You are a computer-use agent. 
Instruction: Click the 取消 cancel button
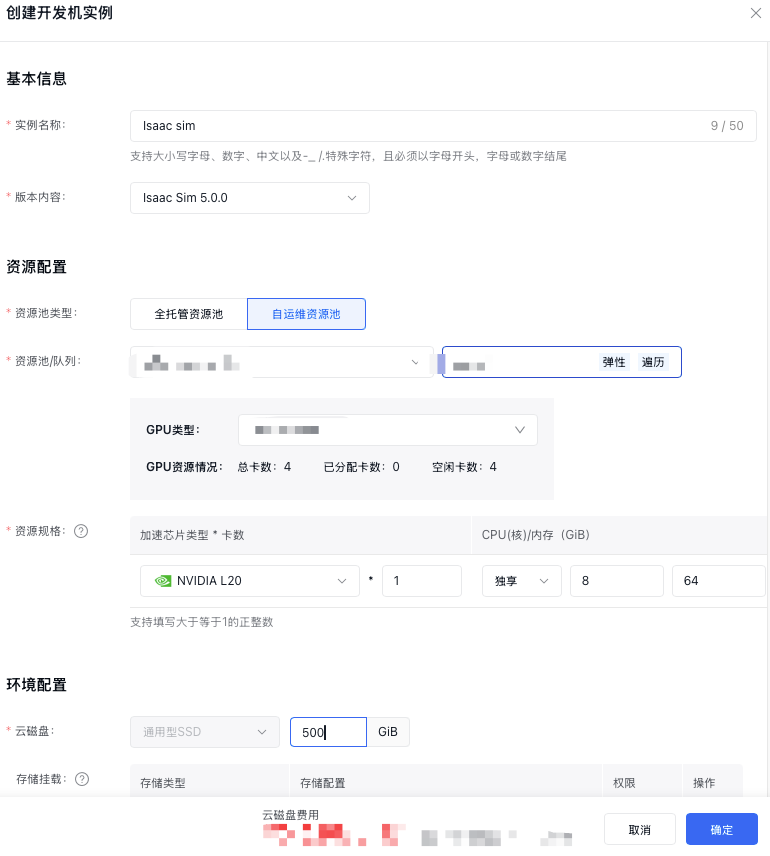point(639,830)
